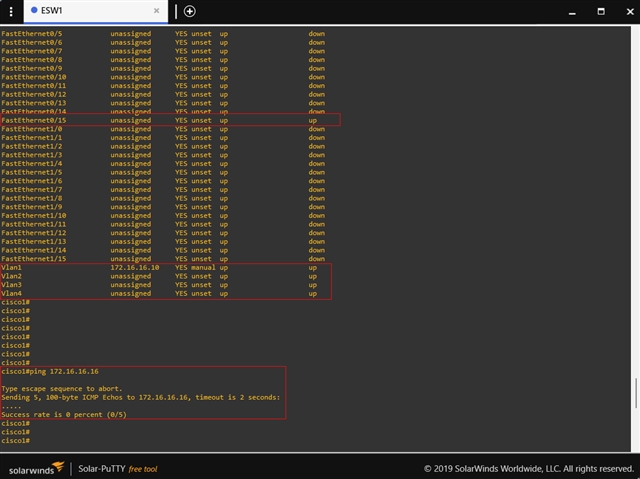Viewport: 640px width, 479px height.
Task: Click the Vlan3 interface name
Action: pos(11,285)
